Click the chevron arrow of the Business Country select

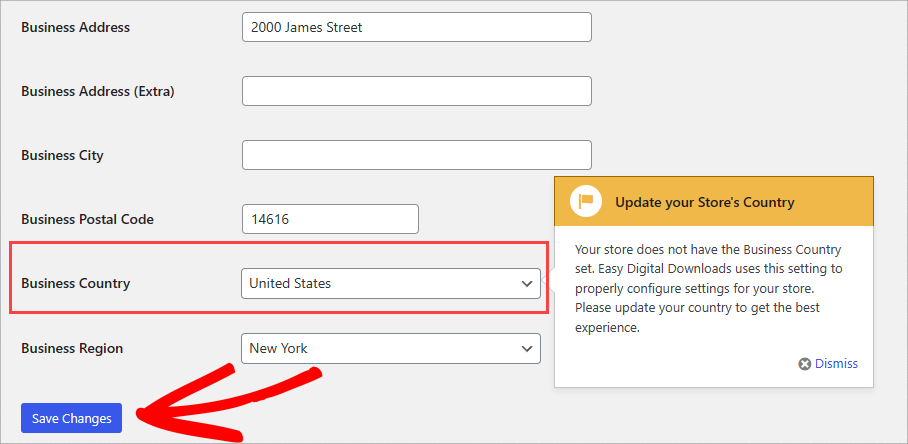(x=527, y=284)
